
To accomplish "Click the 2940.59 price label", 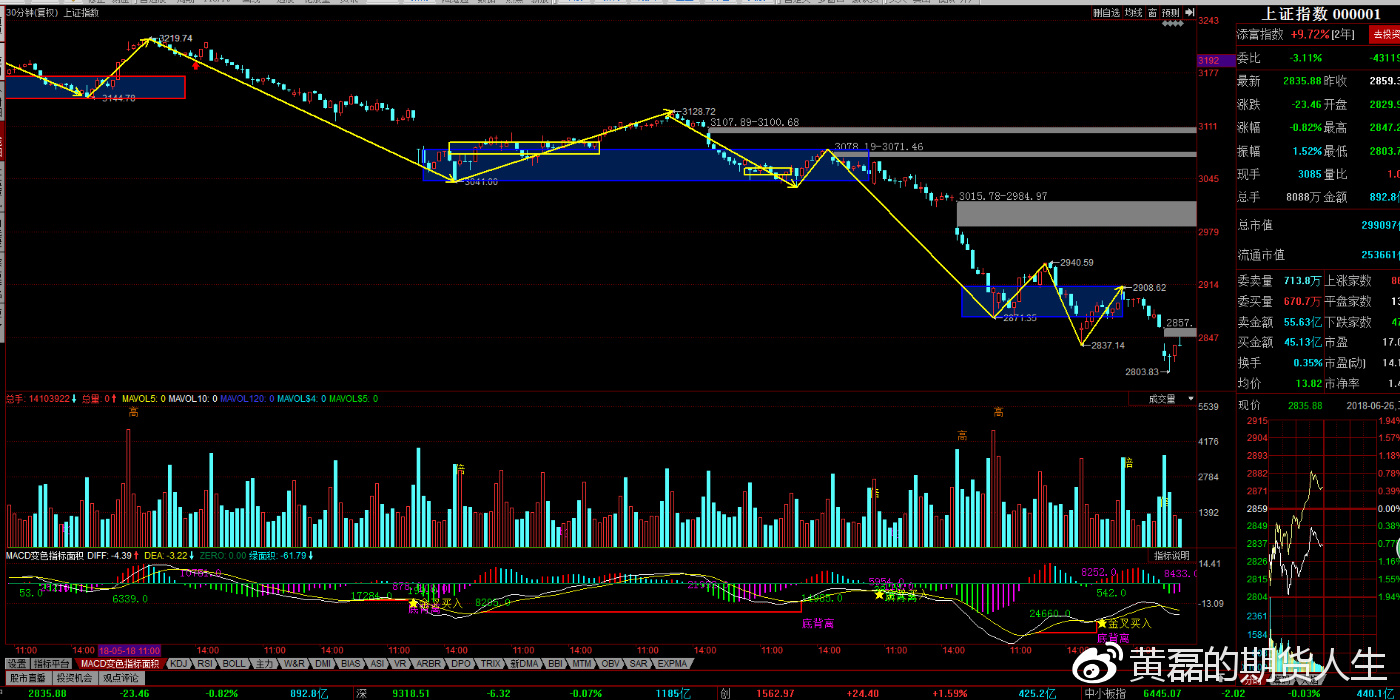I will coord(1077,262).
